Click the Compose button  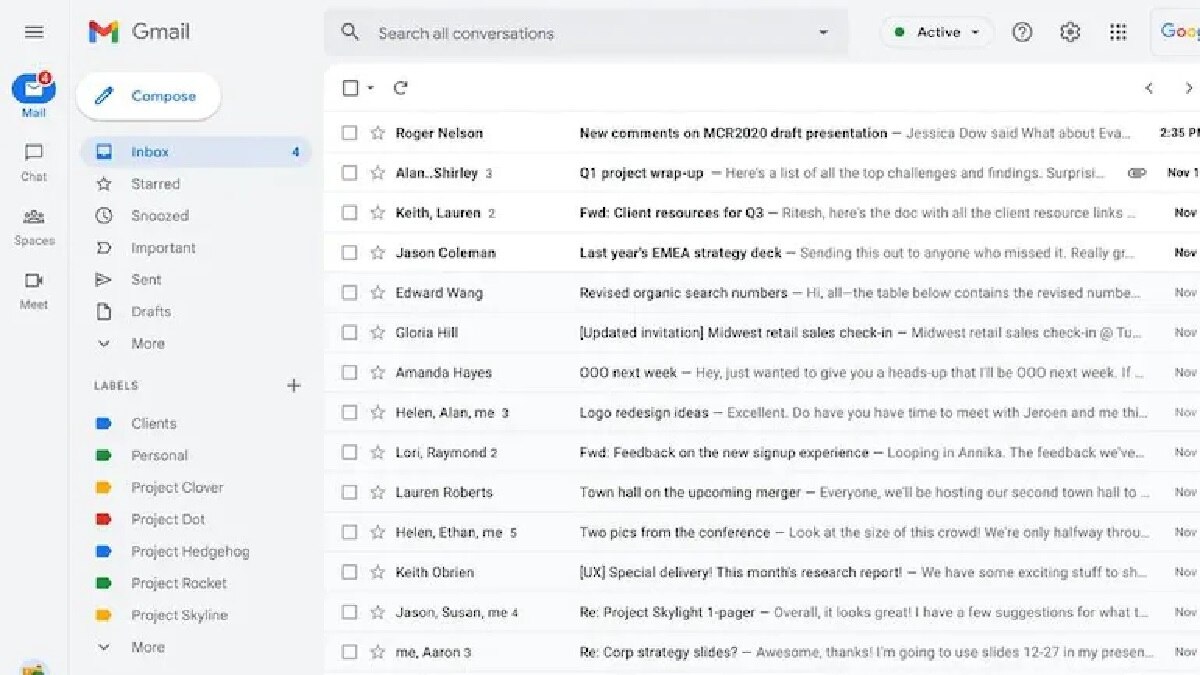coord(147,95)
